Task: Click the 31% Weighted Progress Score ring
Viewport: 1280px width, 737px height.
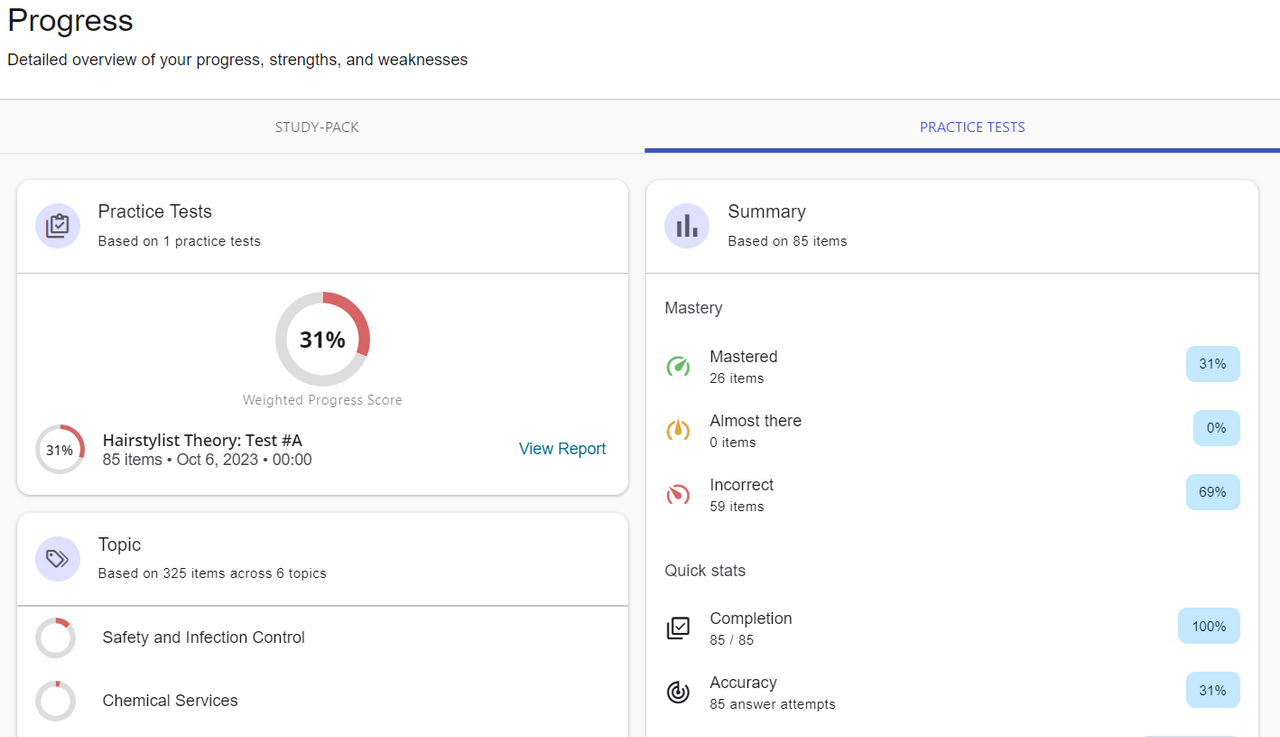Action: click(x=323, y=339)
